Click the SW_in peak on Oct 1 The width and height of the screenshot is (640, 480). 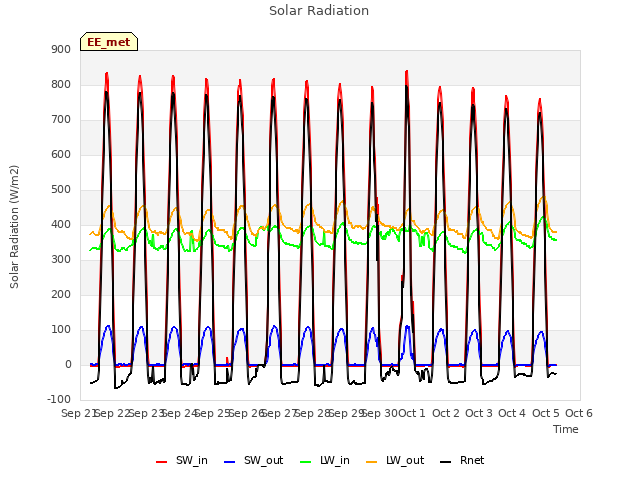pyautogui.click(x=407, y=72)
